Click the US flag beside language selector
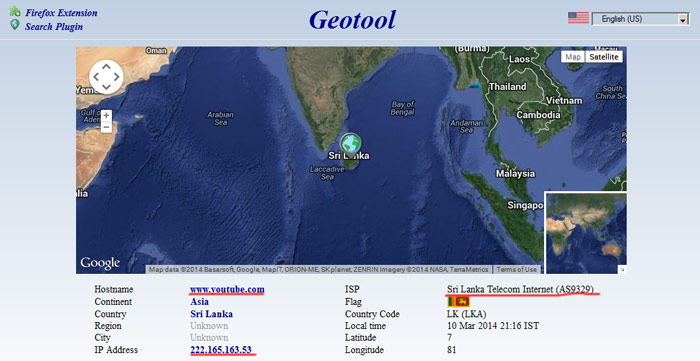 pos(578,17)
